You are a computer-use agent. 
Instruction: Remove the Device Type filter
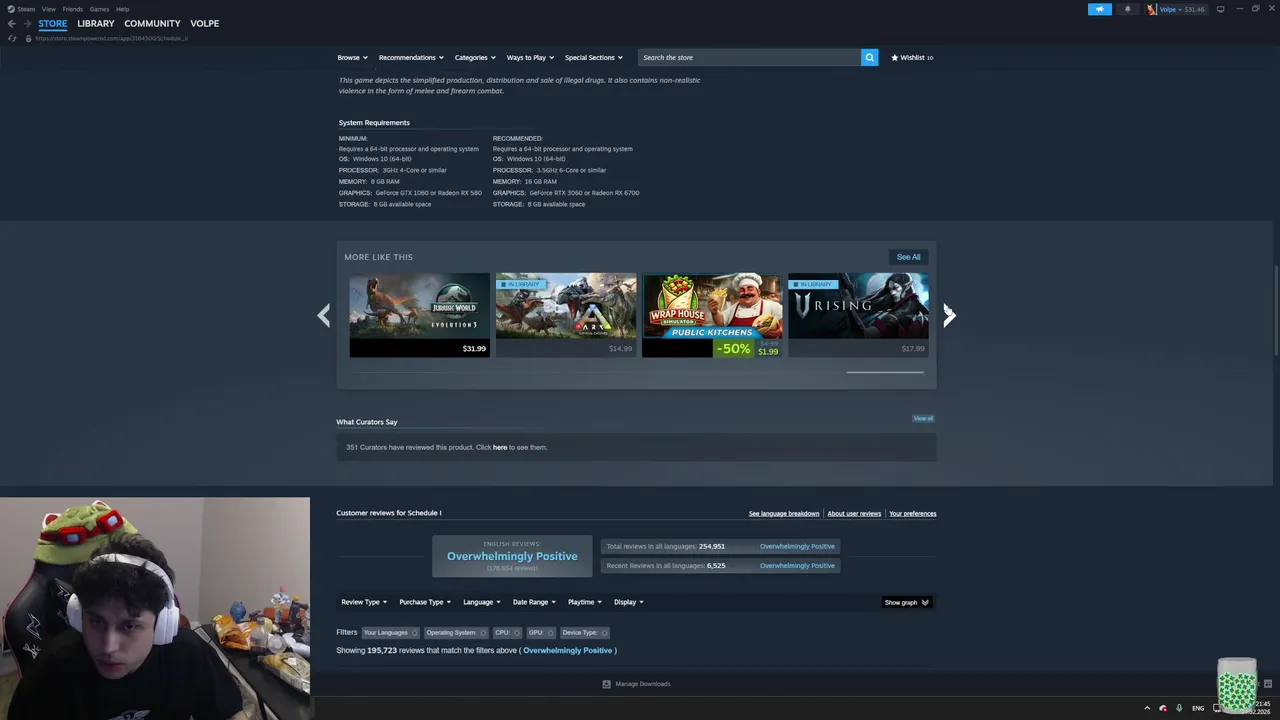604,632
